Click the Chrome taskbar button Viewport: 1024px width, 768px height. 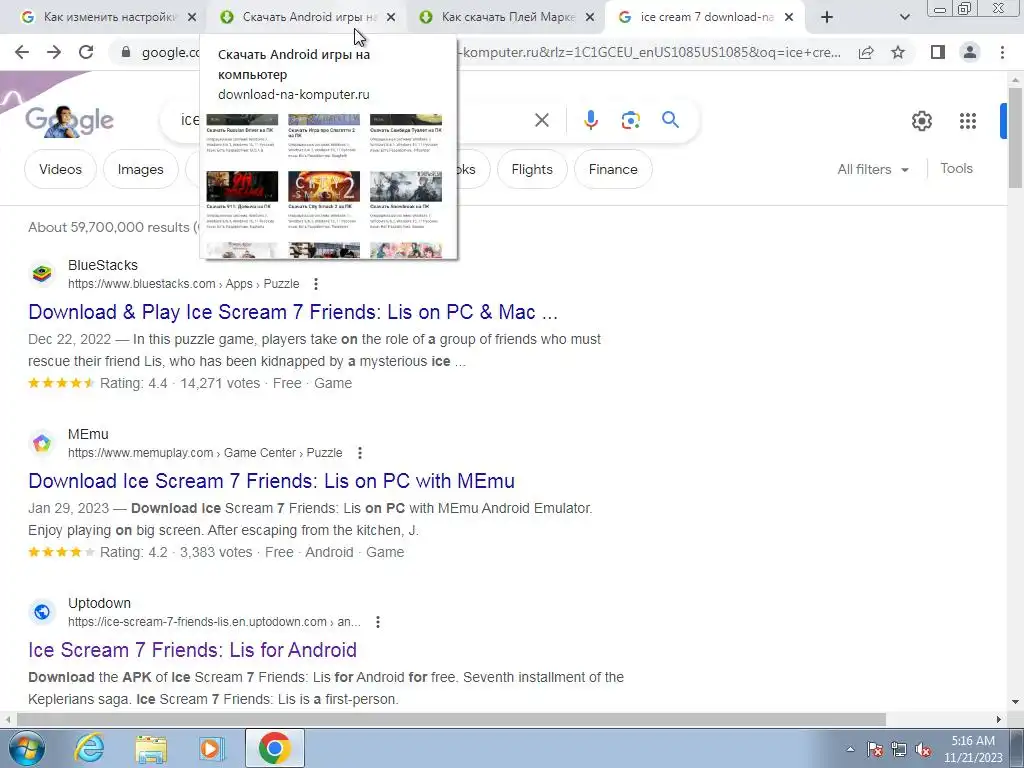pos(274,748)
